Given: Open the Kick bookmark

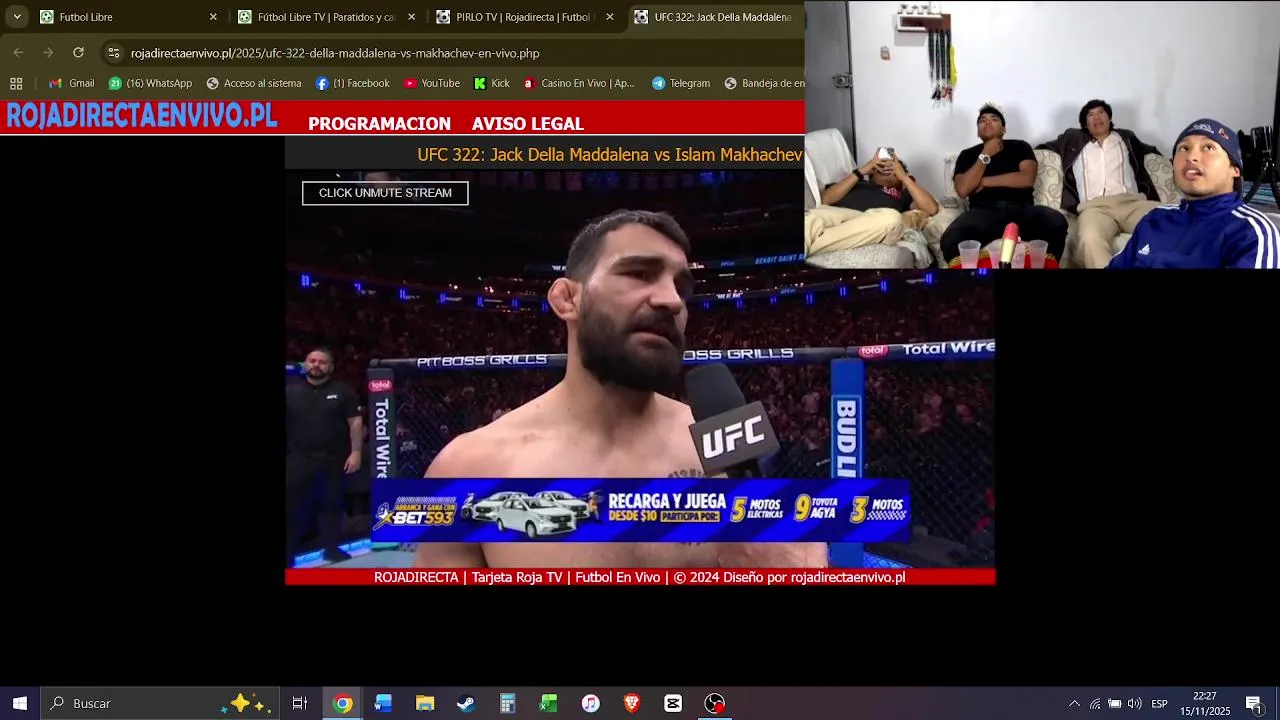Looking at the screenshot, I should tap(492, 83).
